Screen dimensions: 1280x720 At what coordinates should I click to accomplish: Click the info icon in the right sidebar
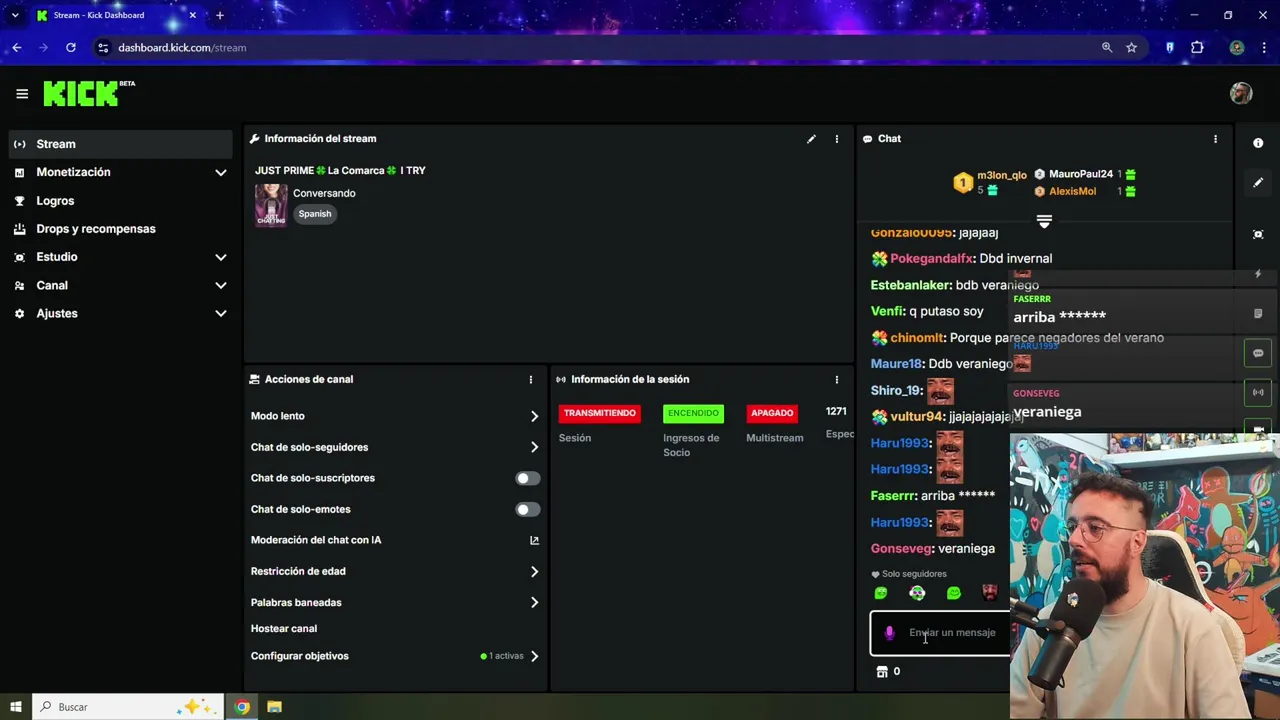tap(1258, 143)
